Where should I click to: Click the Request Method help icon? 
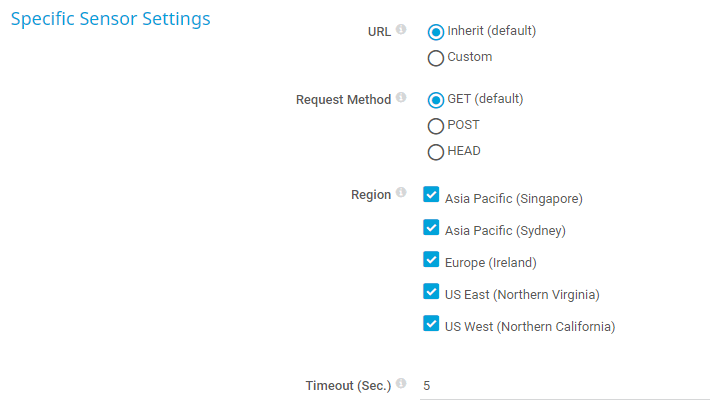point(401,98)
